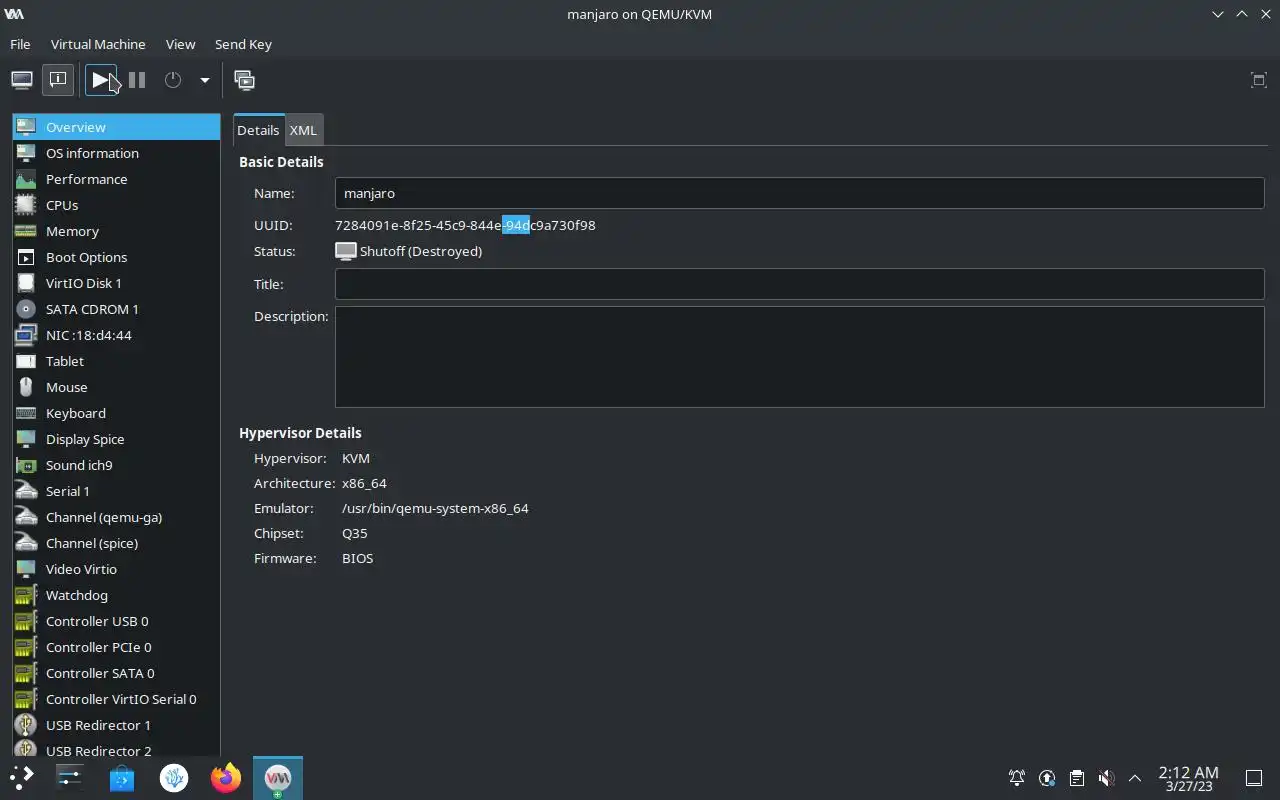This screenshot has height=800, width=1280.
Task: Select the Watchdog icon
Action: pyautogui.click(x=26, y=595)
